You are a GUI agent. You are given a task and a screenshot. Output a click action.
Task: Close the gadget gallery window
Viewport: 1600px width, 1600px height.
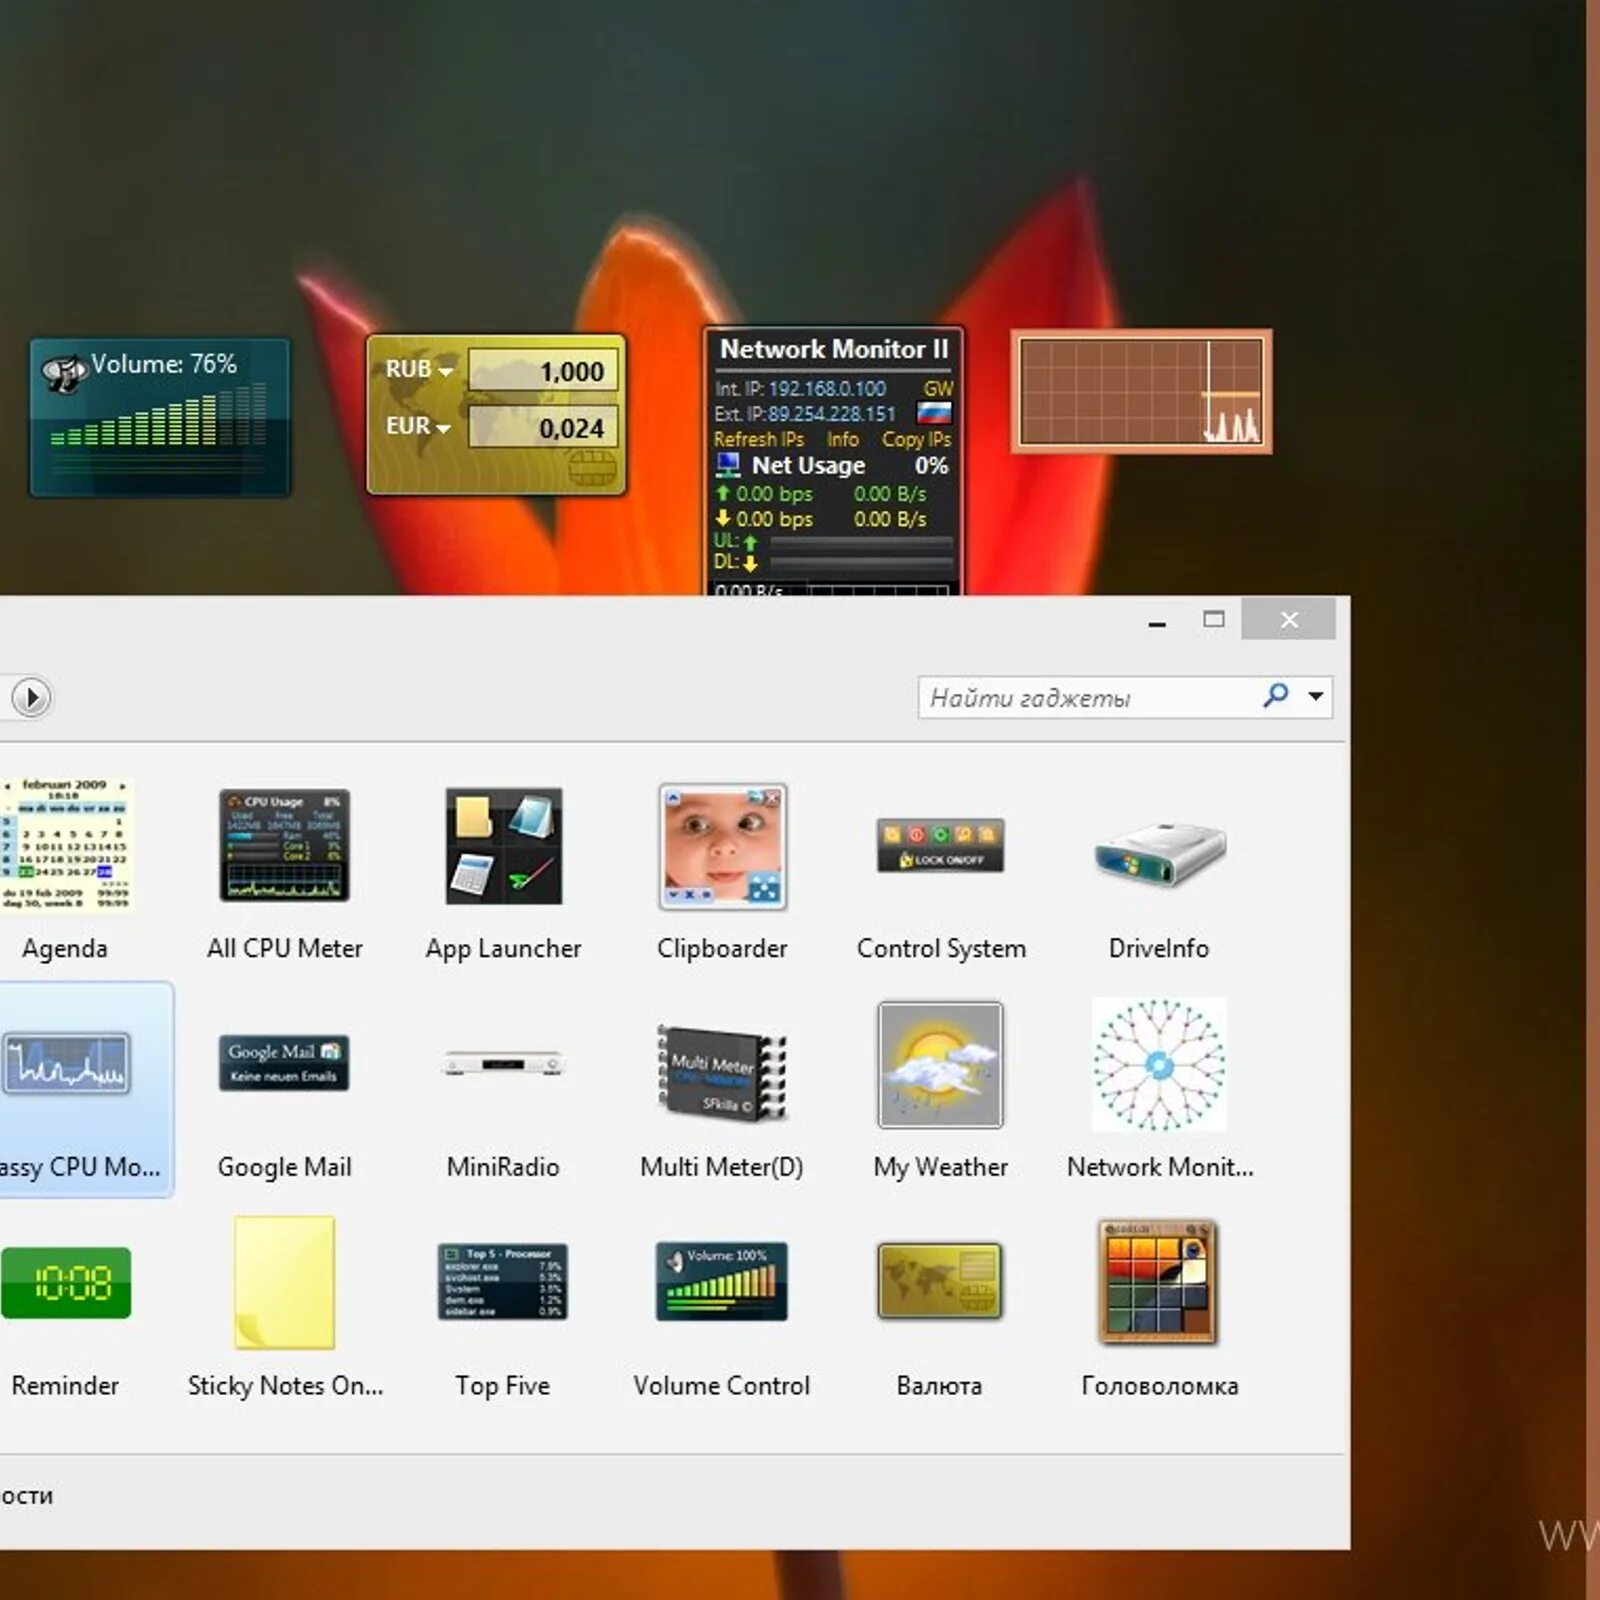tap(1289, 619)
